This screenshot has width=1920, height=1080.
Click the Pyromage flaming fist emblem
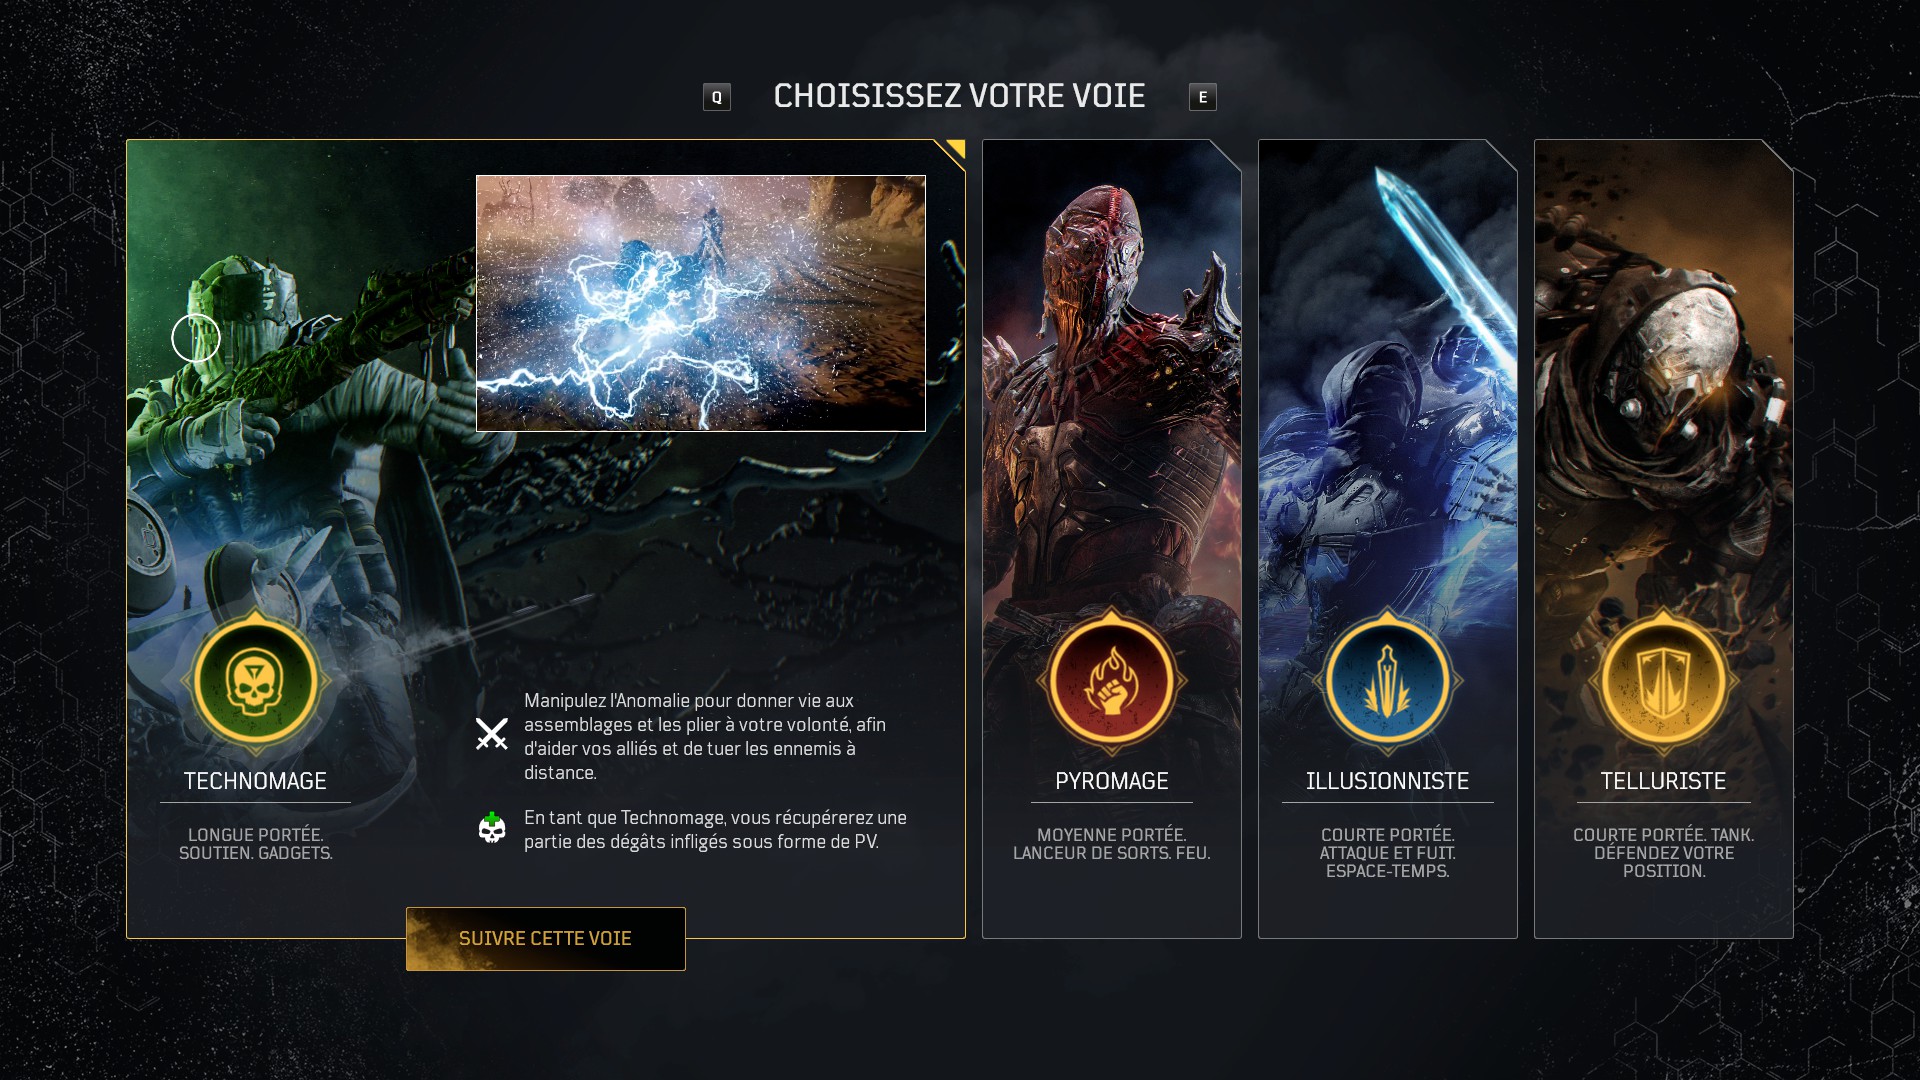coord(1111,681)
